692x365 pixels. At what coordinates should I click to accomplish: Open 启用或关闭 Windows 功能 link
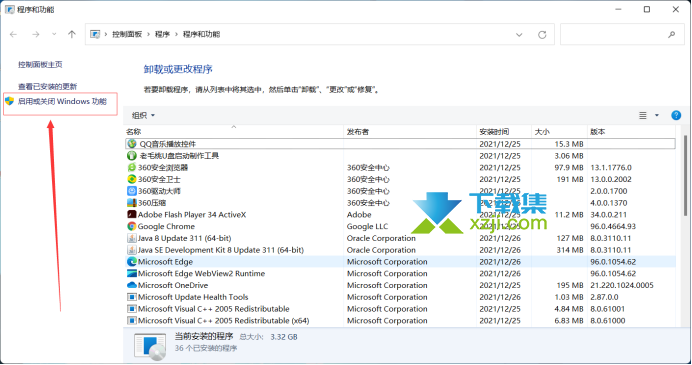pos(62,102)
